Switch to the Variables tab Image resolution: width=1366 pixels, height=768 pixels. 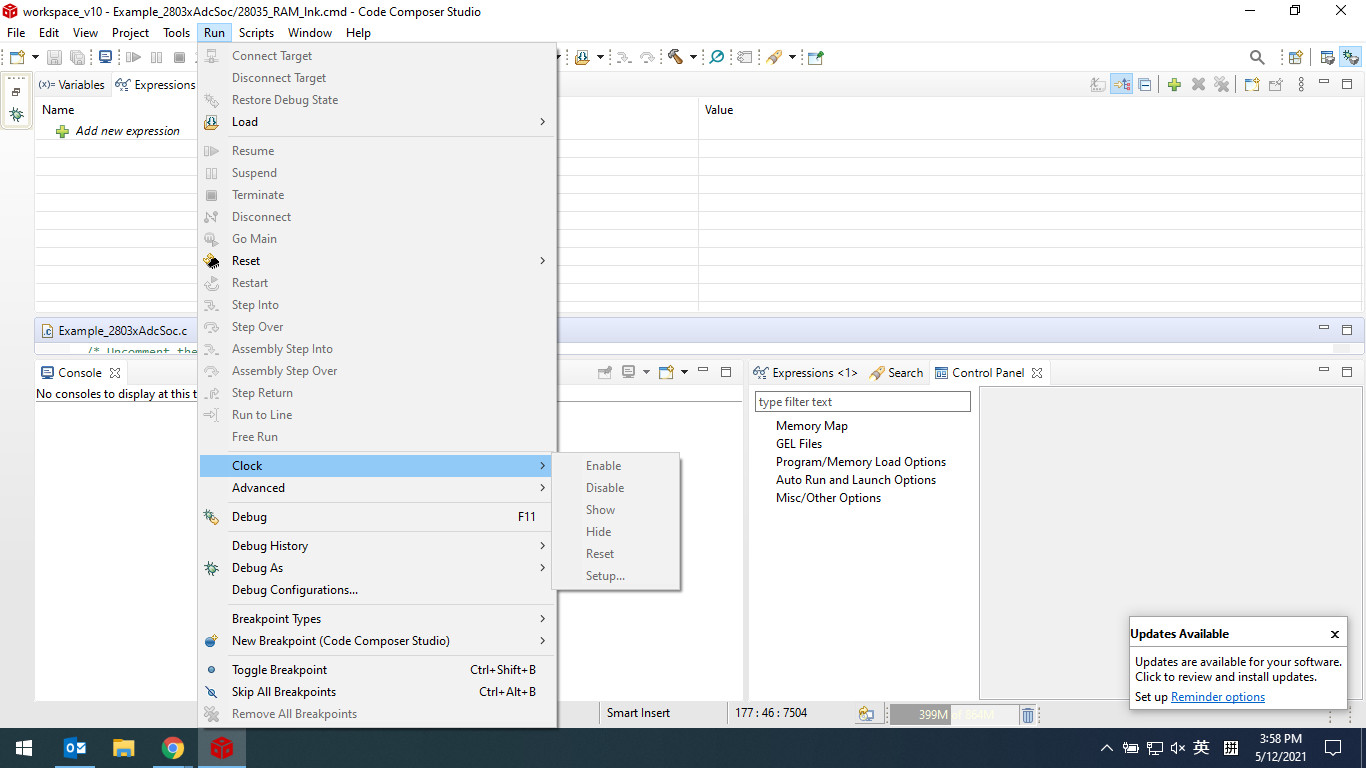[x=72, y=85]
